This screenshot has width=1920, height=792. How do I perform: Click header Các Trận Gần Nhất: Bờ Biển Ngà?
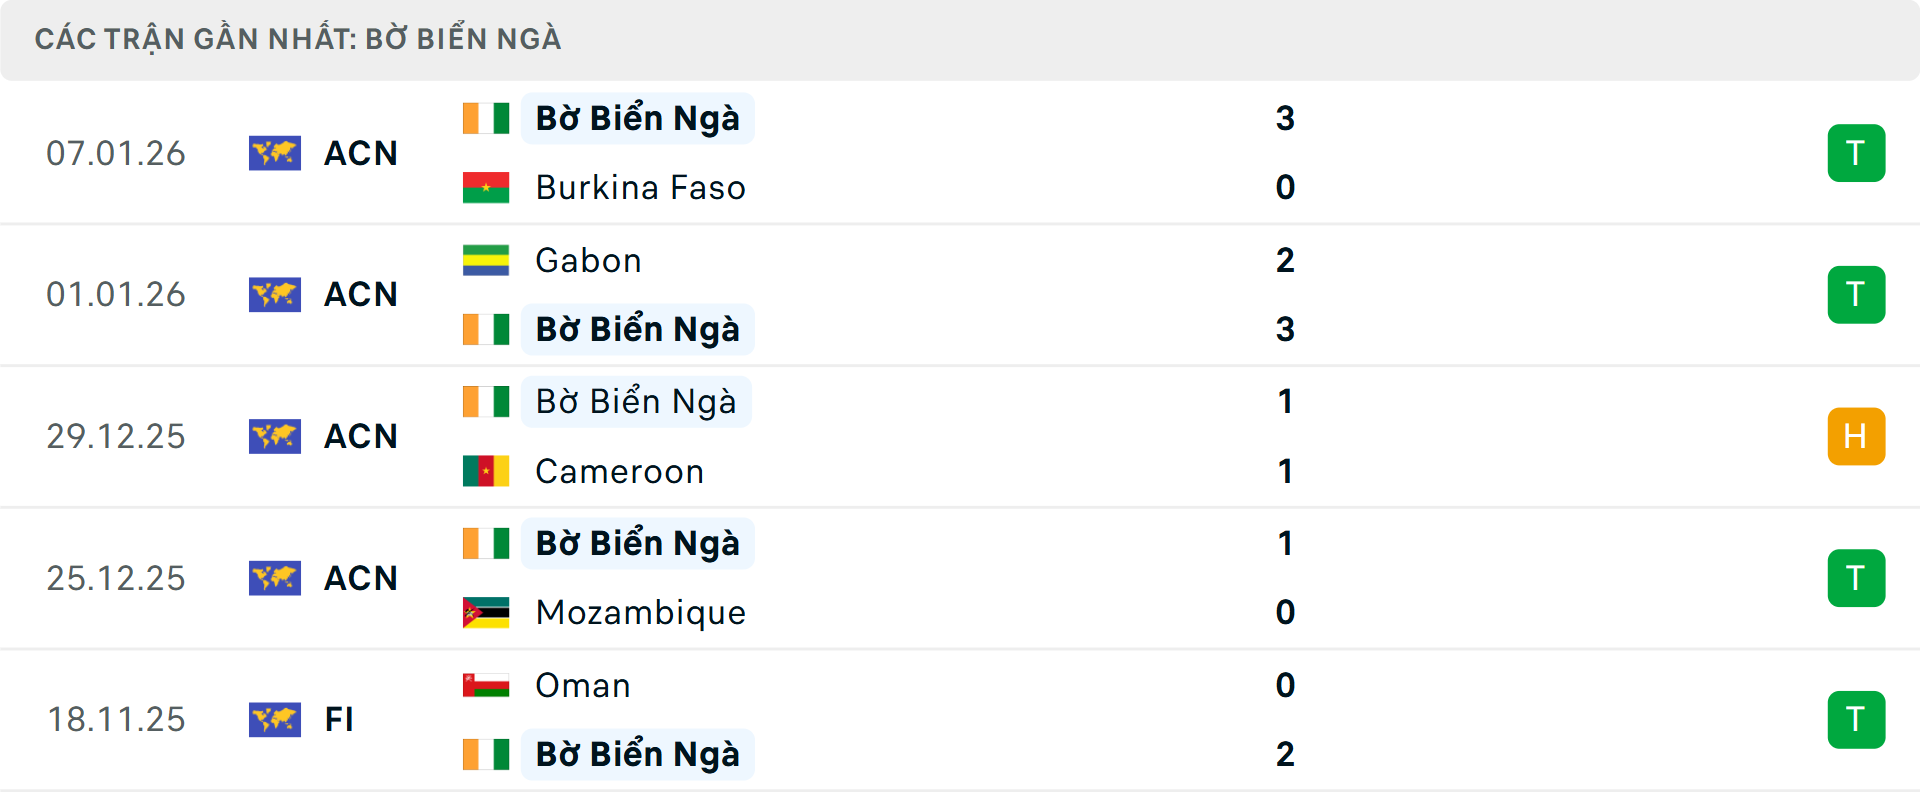tap(298, 39)
